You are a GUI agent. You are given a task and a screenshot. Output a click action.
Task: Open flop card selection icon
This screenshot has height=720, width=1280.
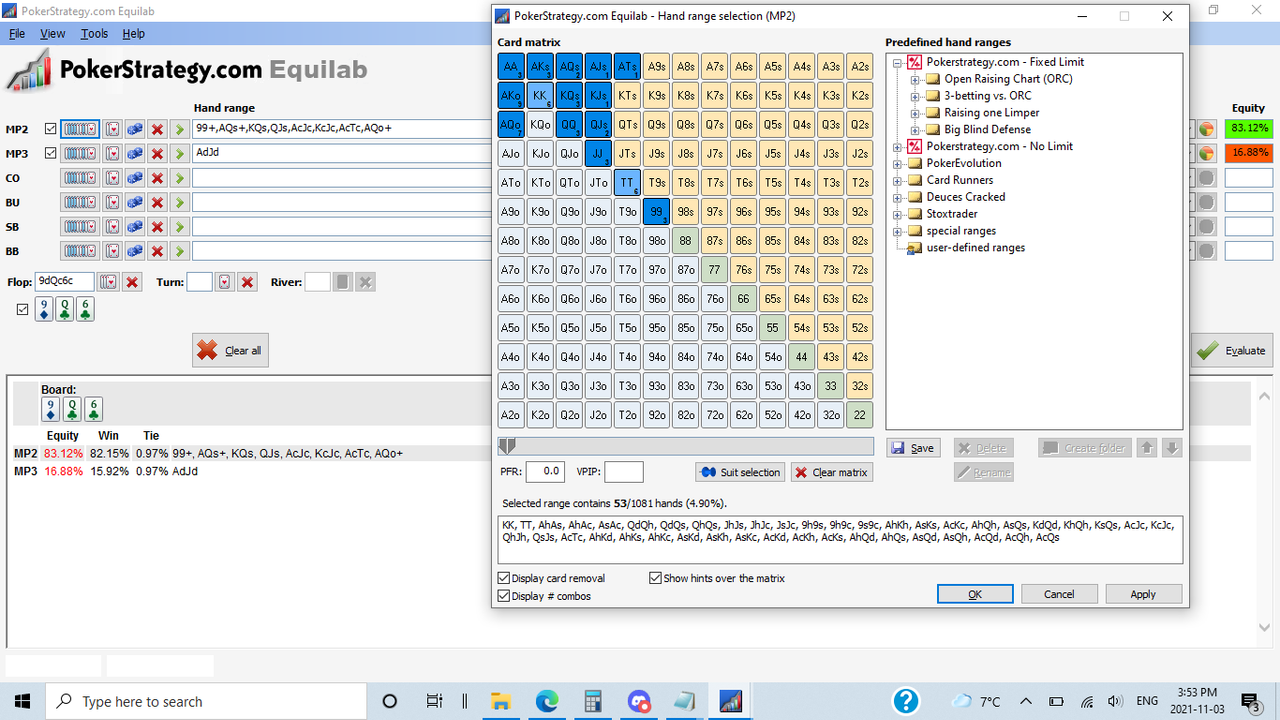(x=108, y=282)
